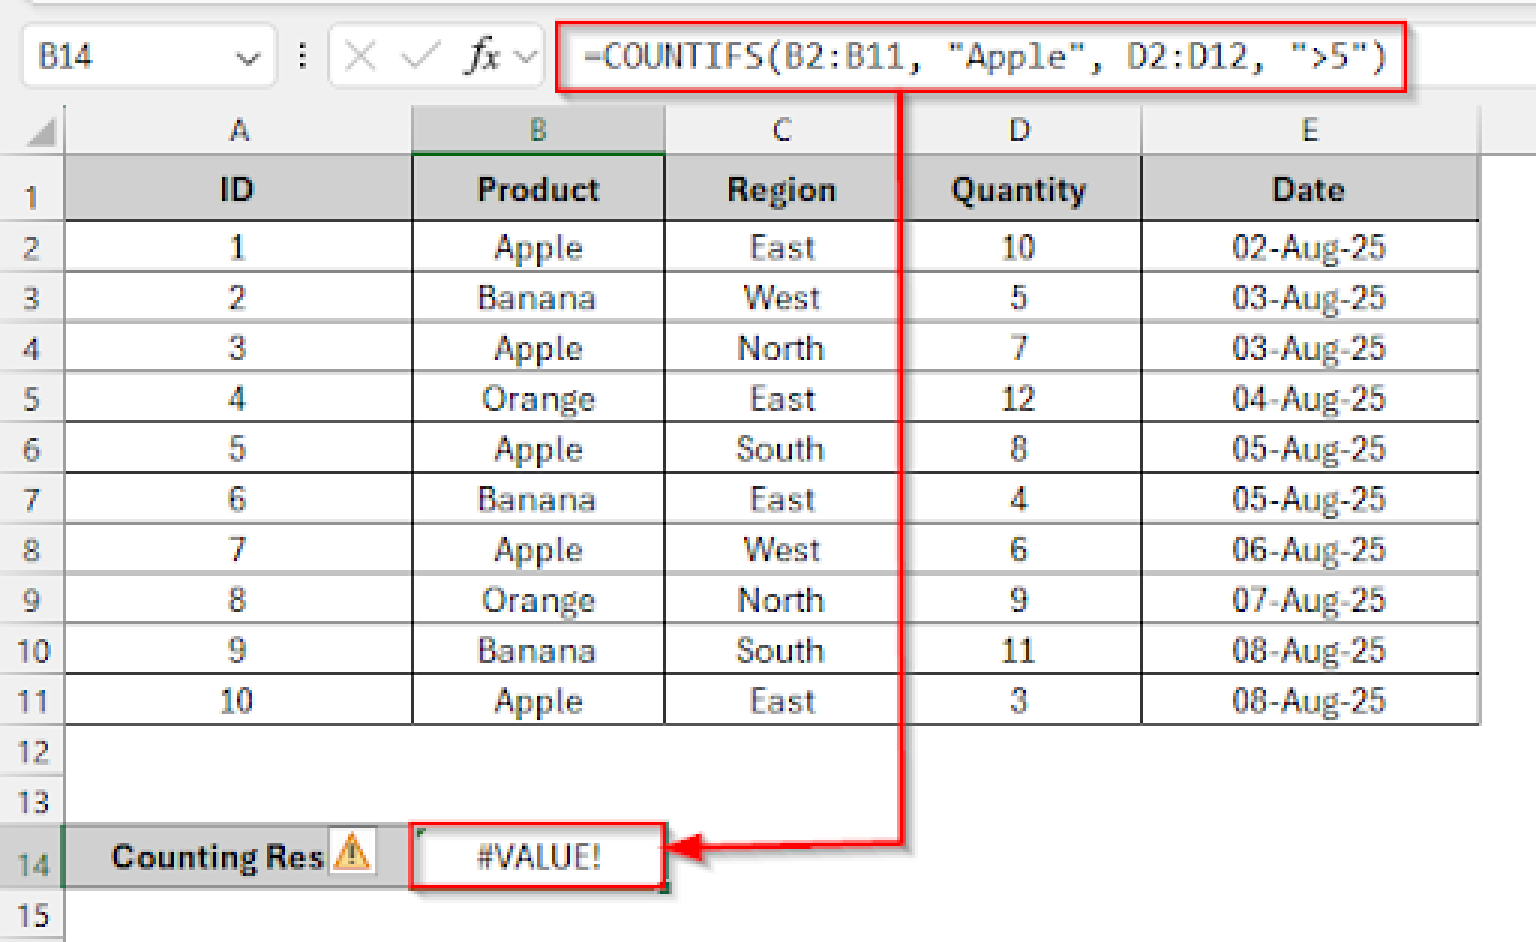
Task: Select row 15 header
Action: pyautogui.click(x=32, y=914)
